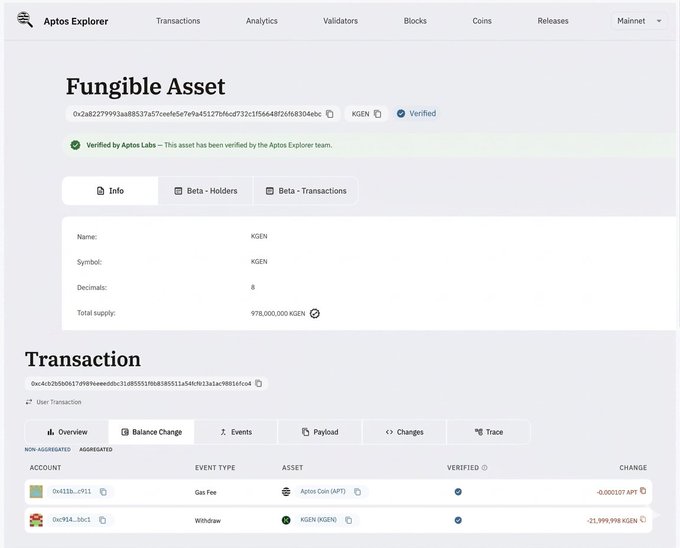Open account link 0x411b...c911
Screen dimensions: 680x548
[x=72, y=492]
